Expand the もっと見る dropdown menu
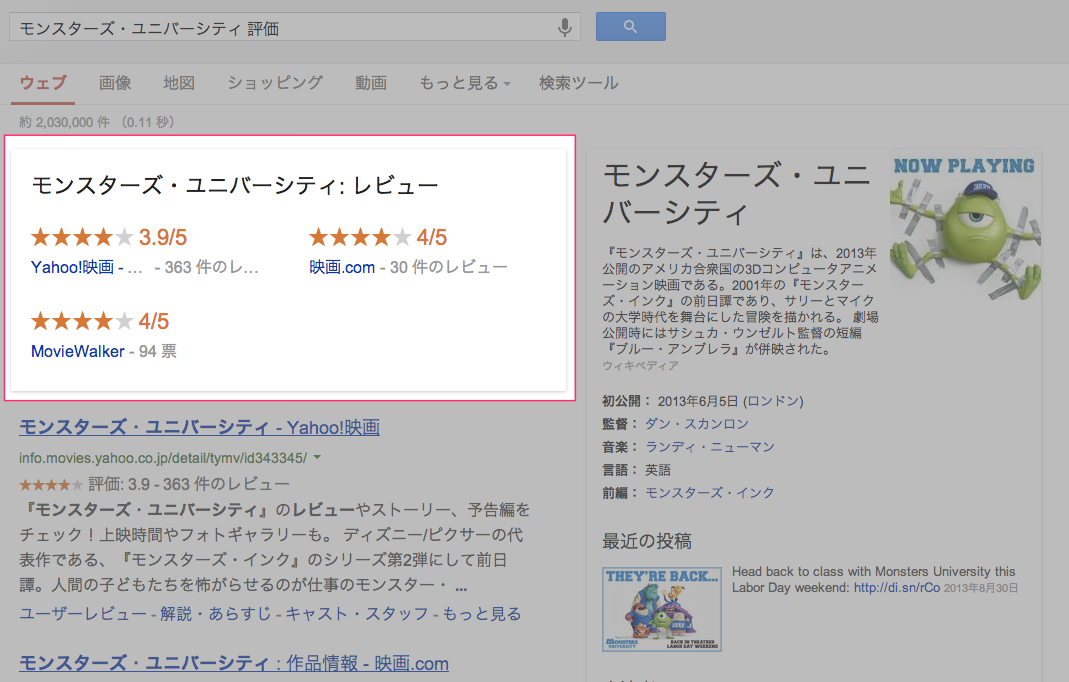The width and height of the screenshot is (1069, 682). pos(465,83)
